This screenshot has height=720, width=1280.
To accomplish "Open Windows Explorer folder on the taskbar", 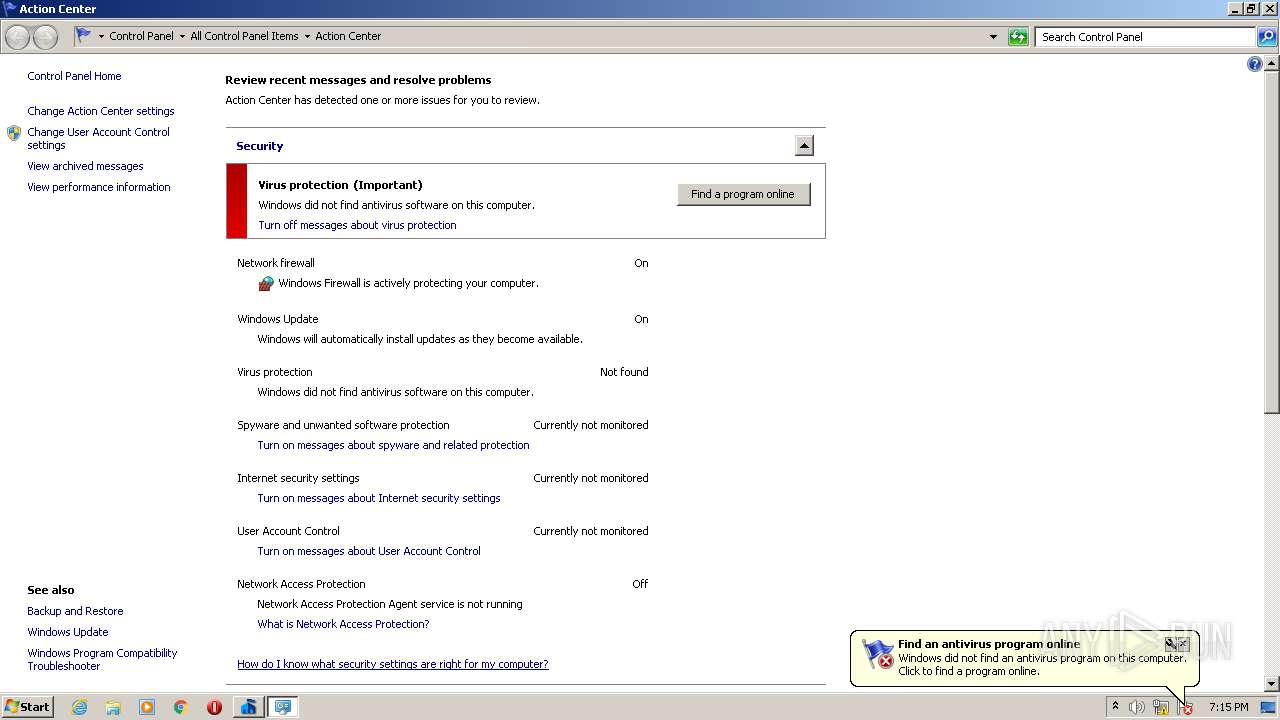I will [x=113, y=707].
